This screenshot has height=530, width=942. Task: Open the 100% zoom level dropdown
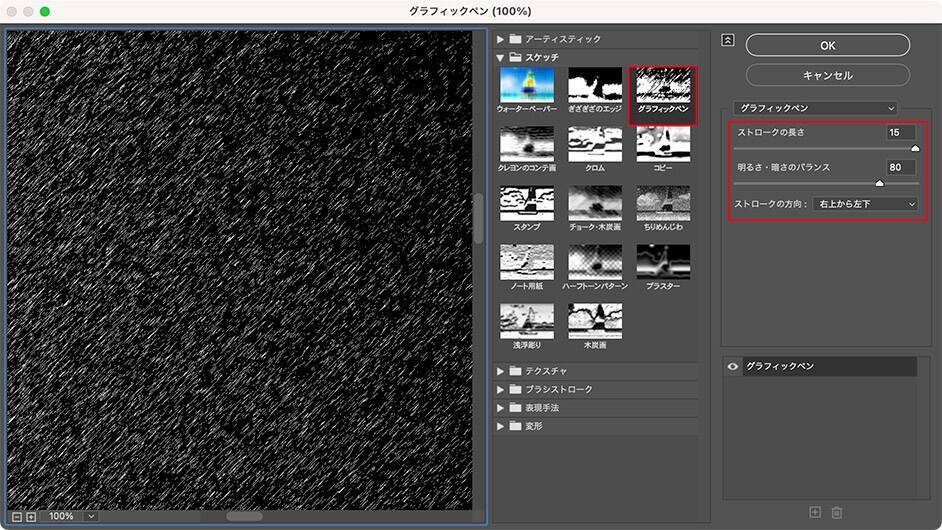tap(70, 516)
